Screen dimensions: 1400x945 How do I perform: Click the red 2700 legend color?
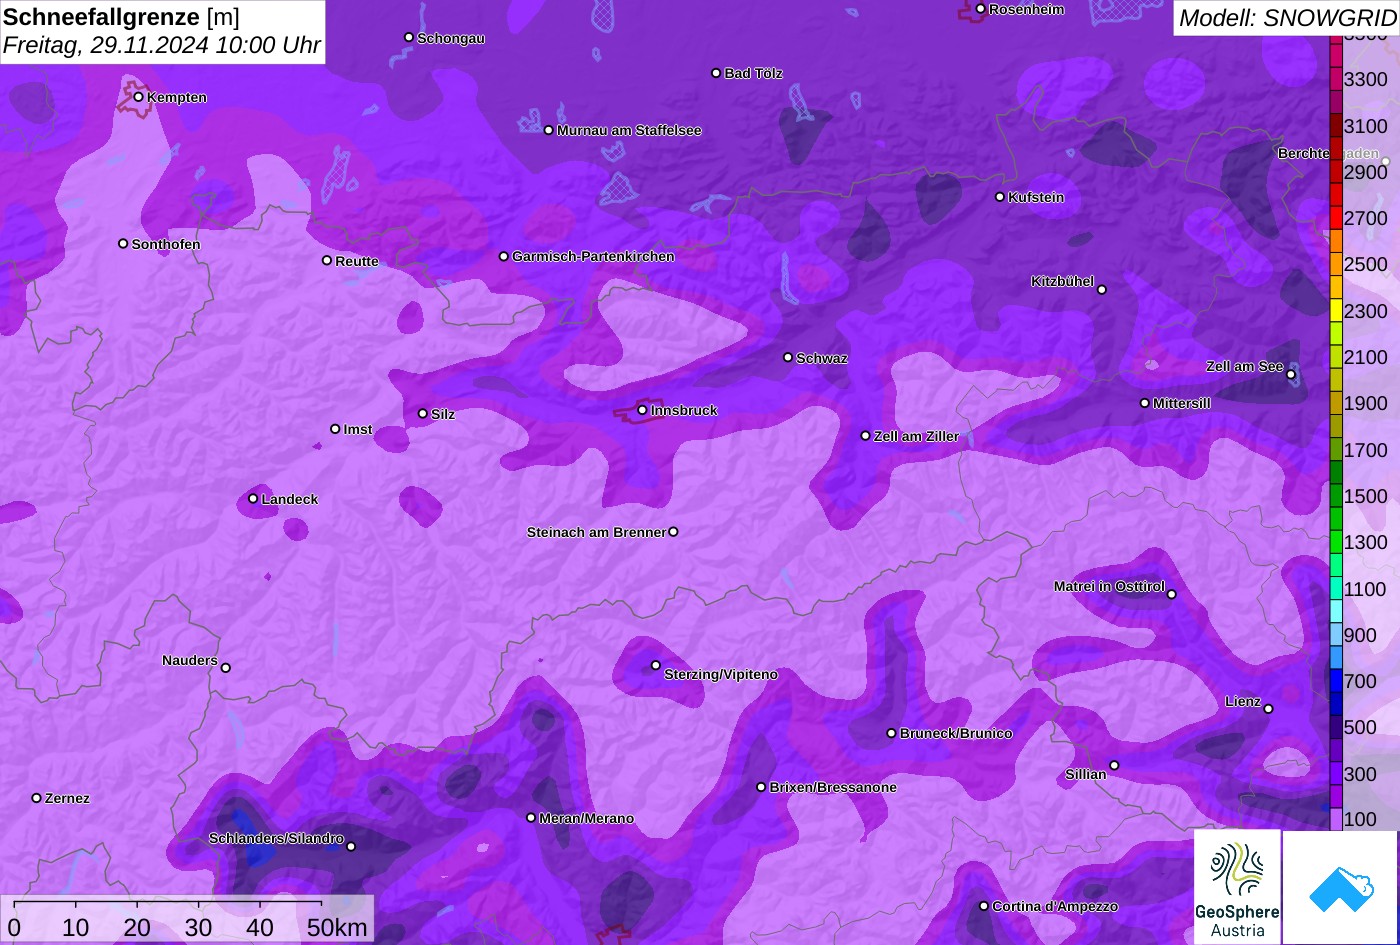[1336, 218]
